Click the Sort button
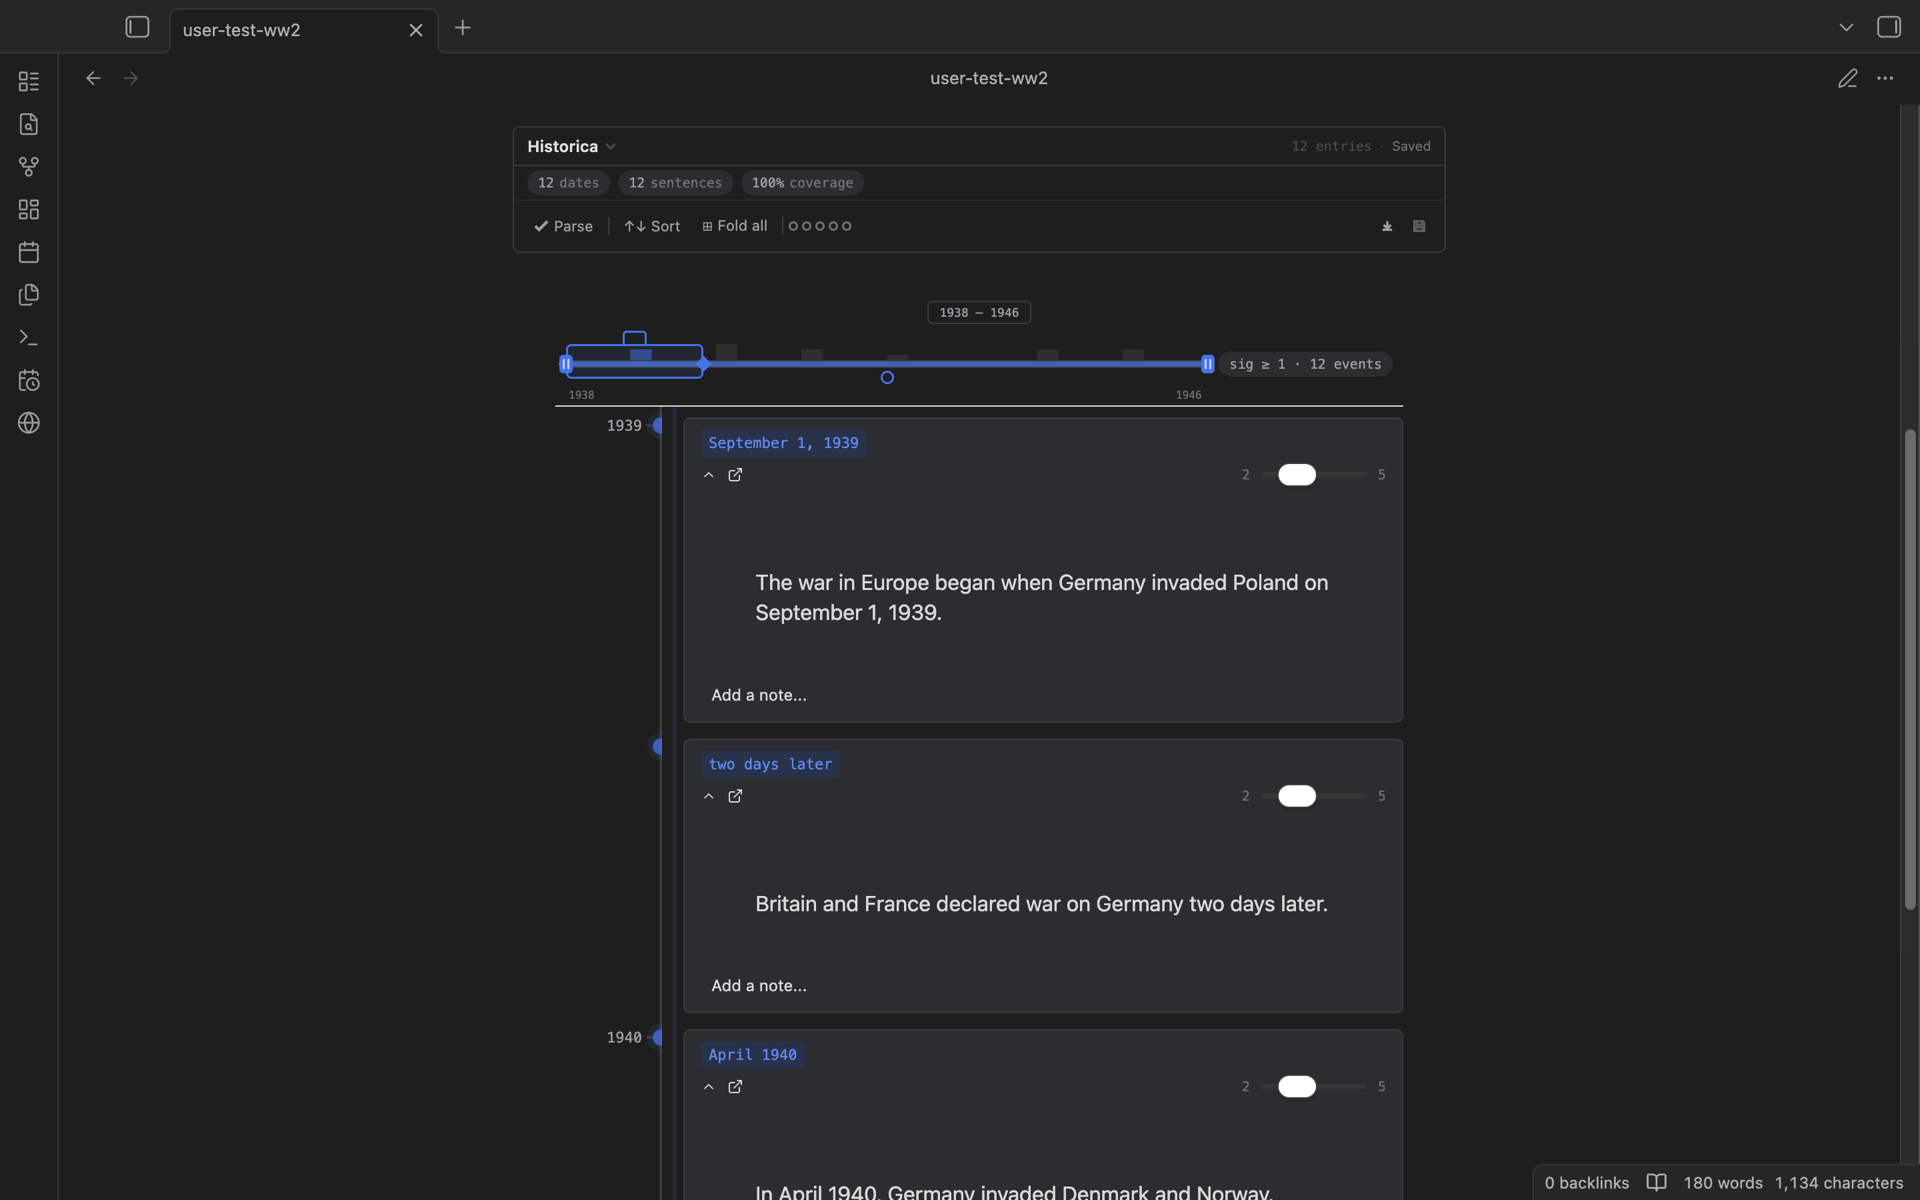Screen dimensions: 1920x1200 pos(652,226)
